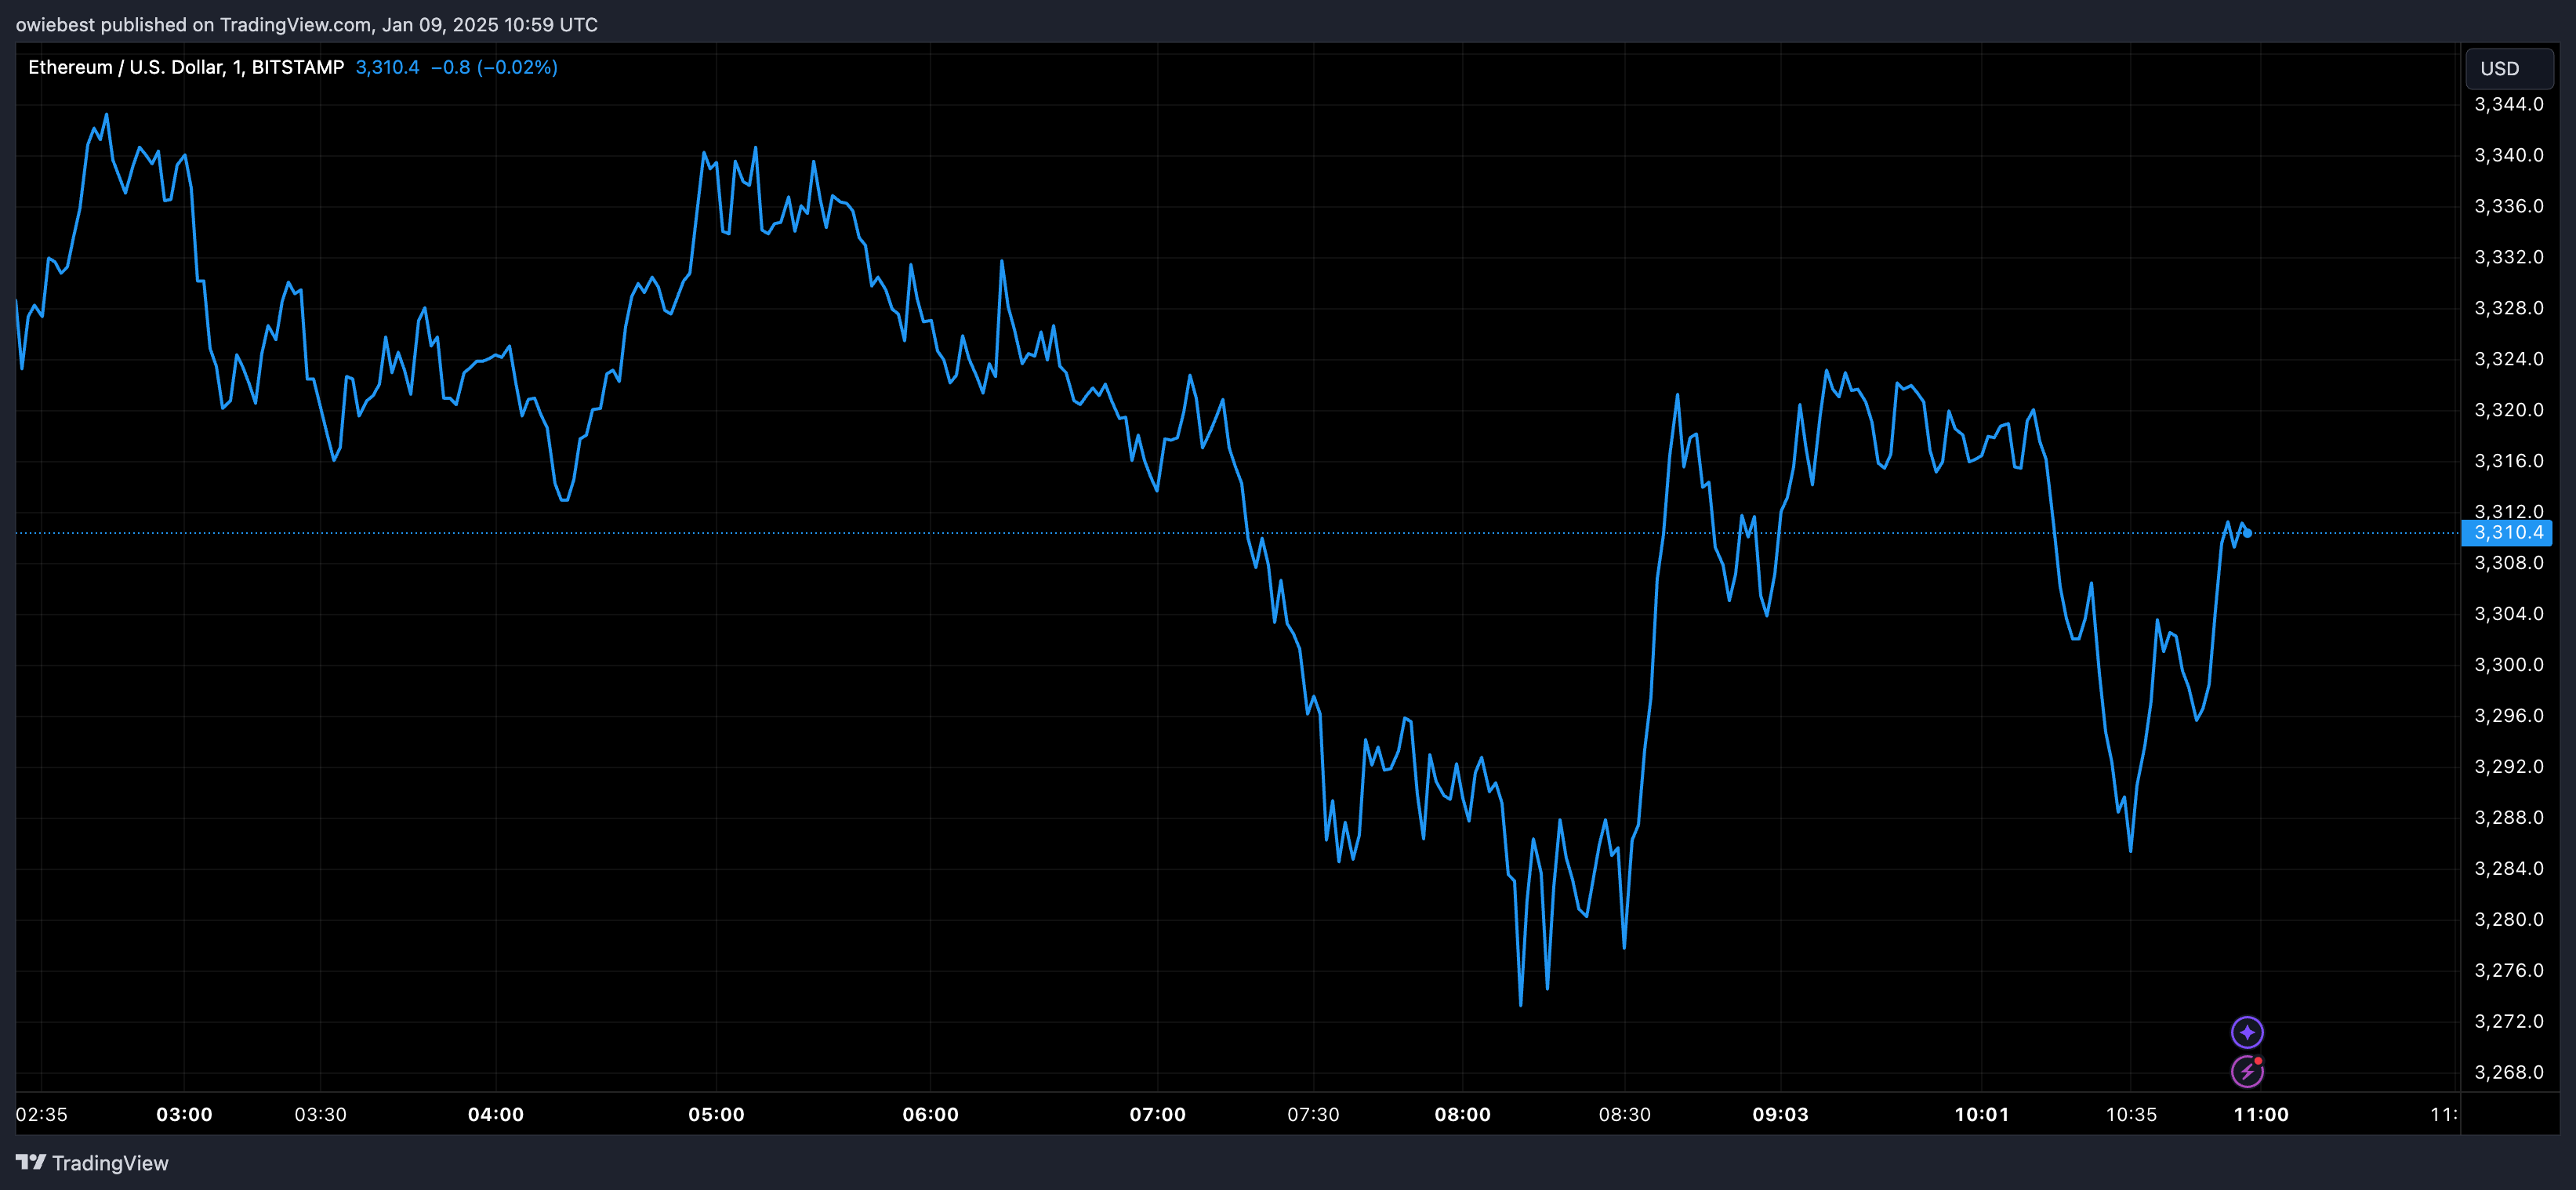
Task: Click the 3,344.0 price axis label
Action: pos(2508,104)
